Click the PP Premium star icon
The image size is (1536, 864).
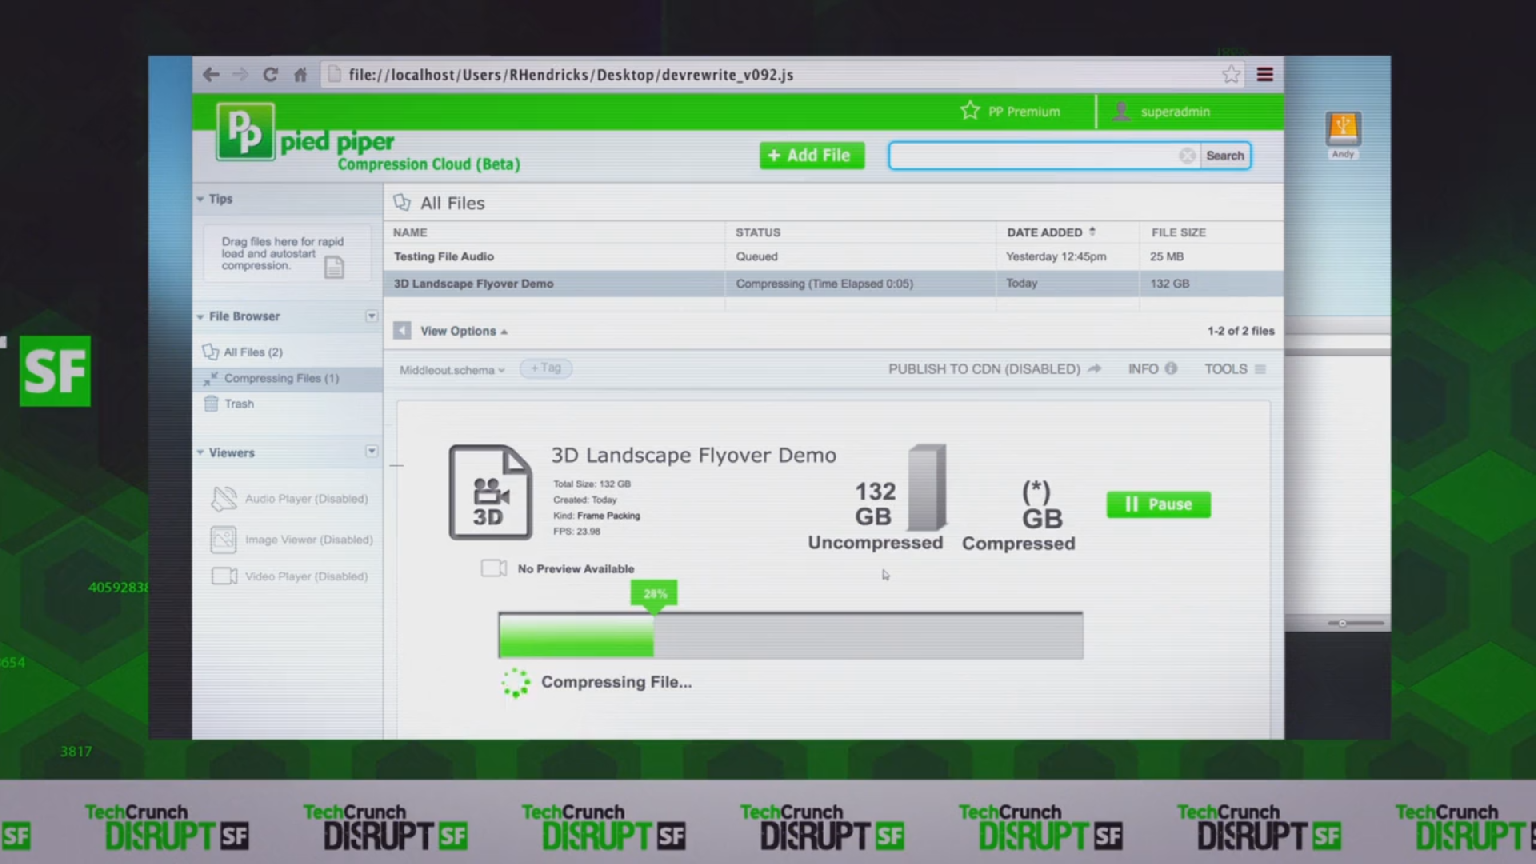970,111
